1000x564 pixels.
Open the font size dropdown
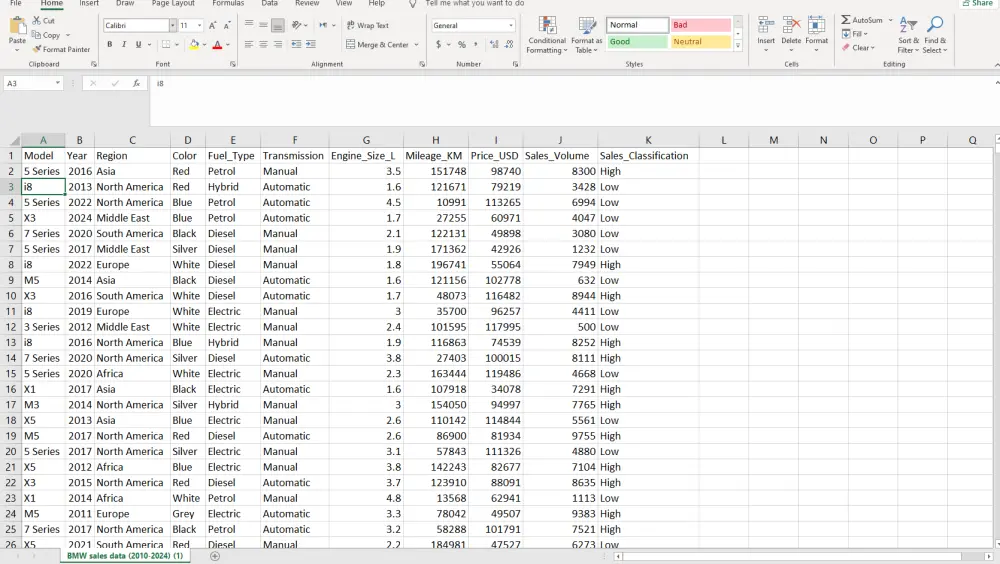199,26
